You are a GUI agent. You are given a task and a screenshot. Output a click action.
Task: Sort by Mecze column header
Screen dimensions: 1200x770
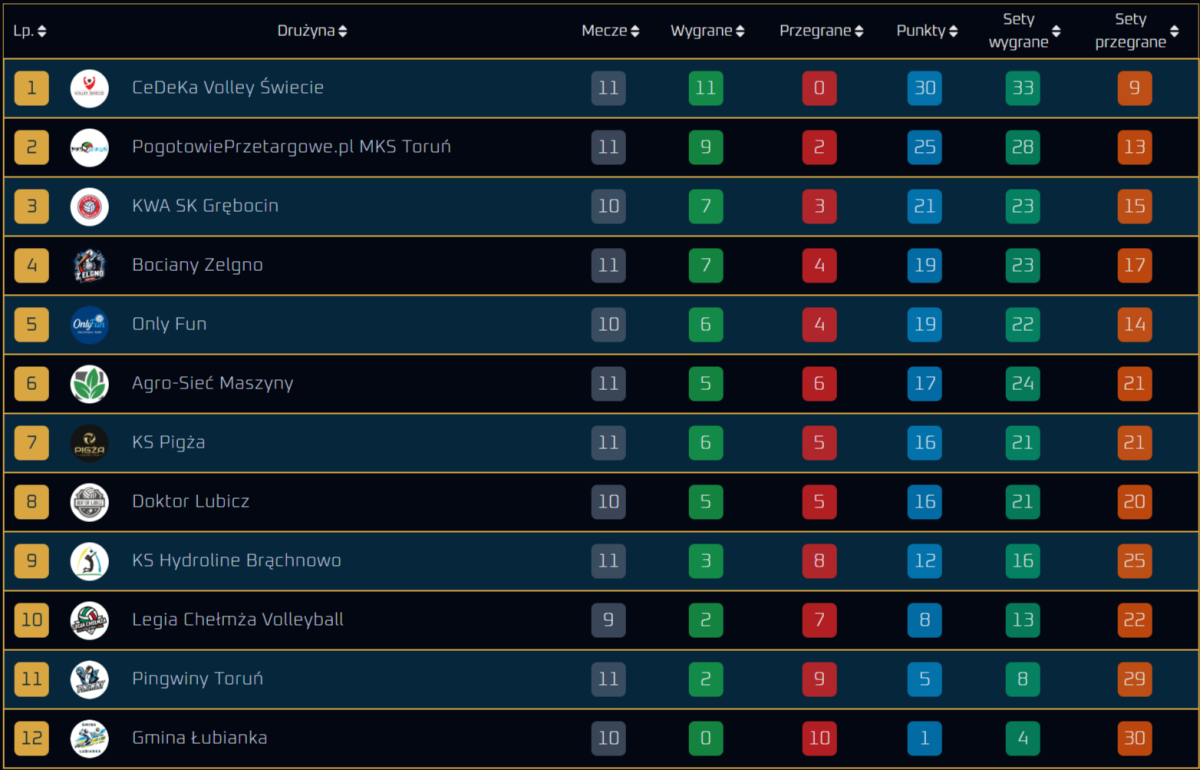610,31
